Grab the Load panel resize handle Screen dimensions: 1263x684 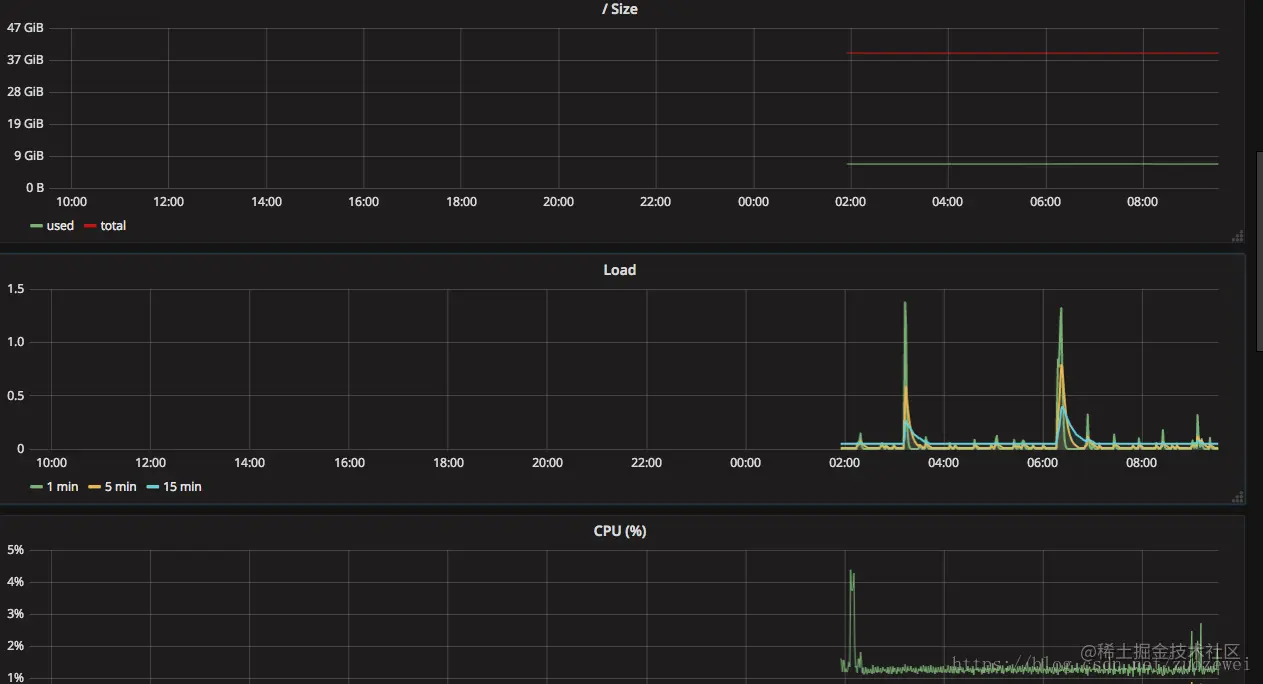click(1238, 497)
